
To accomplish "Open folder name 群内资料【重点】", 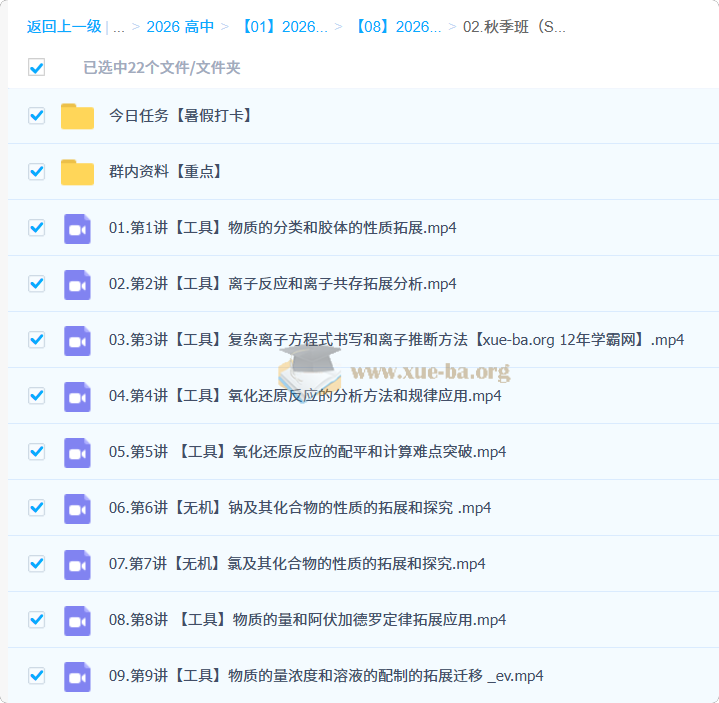I will tap(166, 172).
